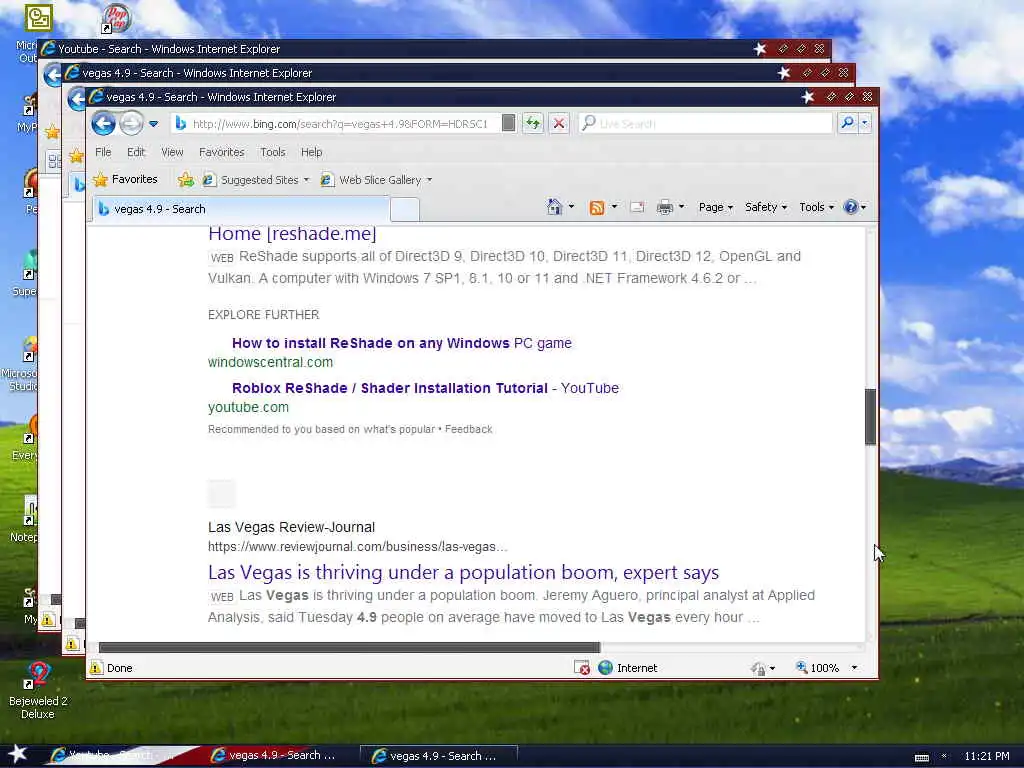Click active 'vegas 4.9 - Search' taskbar button

439,756
